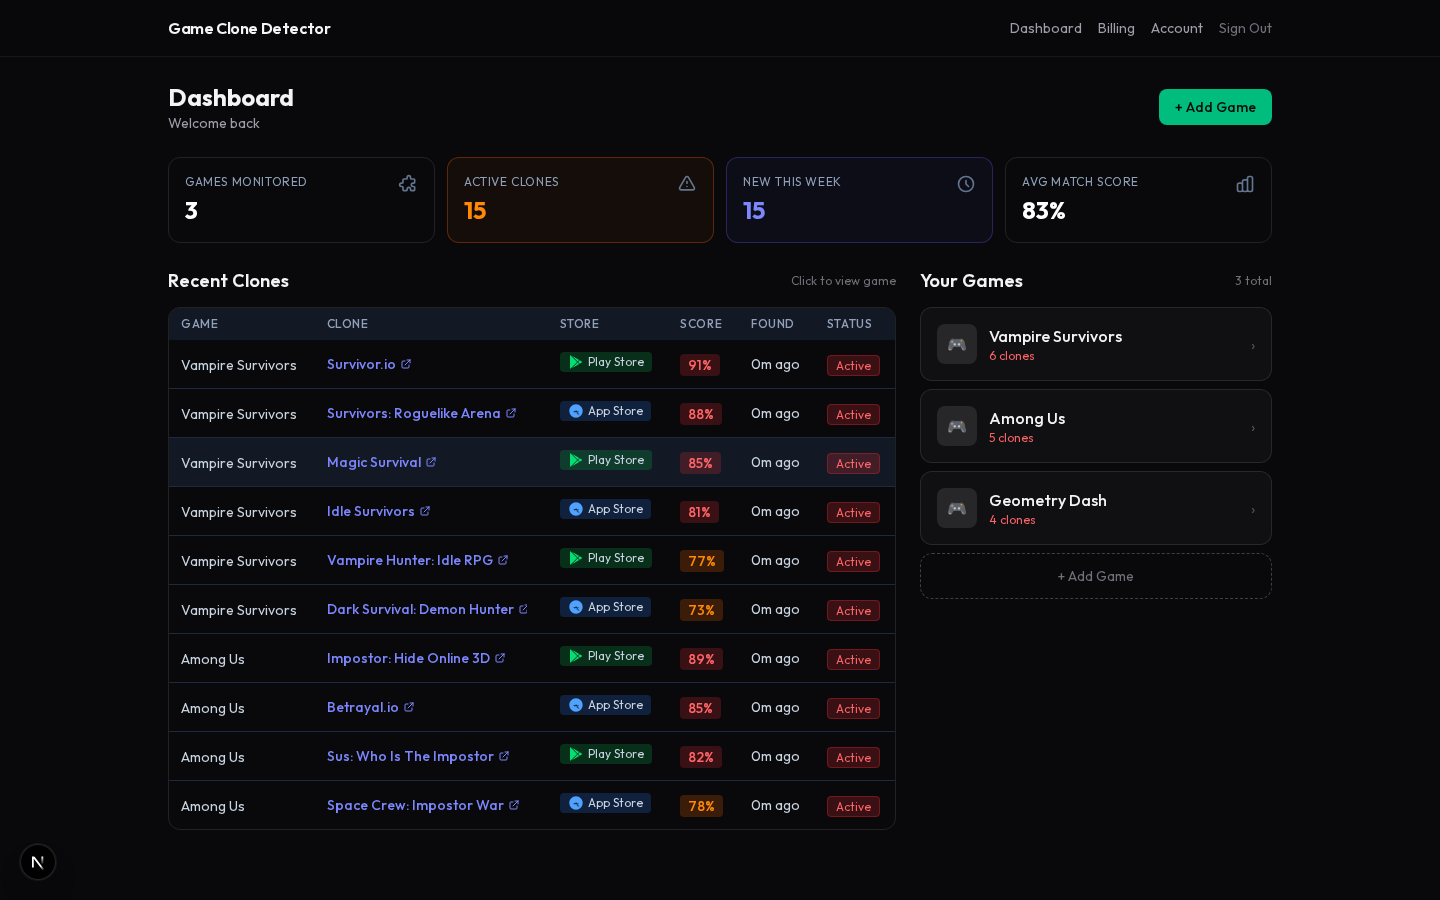
Task: Click the chart icon on Avg Match Score card
Action: 1245,184
